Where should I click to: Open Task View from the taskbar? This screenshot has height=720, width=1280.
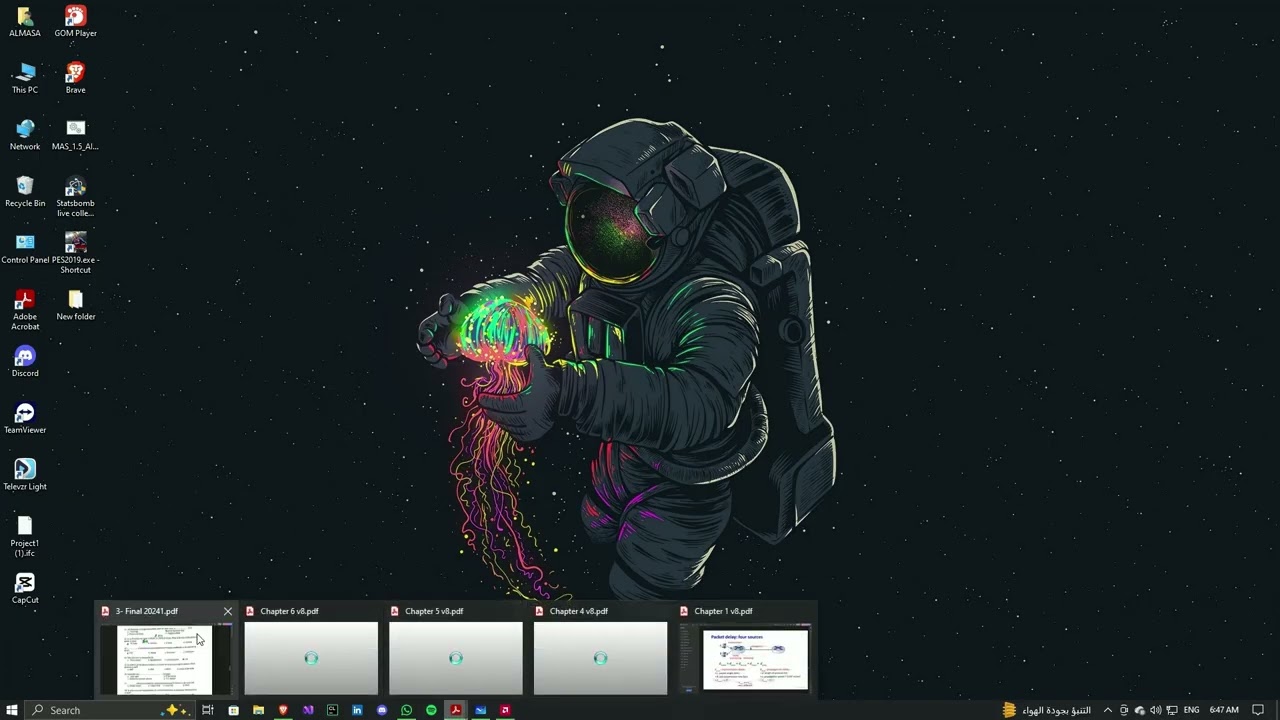click(208, 710)
